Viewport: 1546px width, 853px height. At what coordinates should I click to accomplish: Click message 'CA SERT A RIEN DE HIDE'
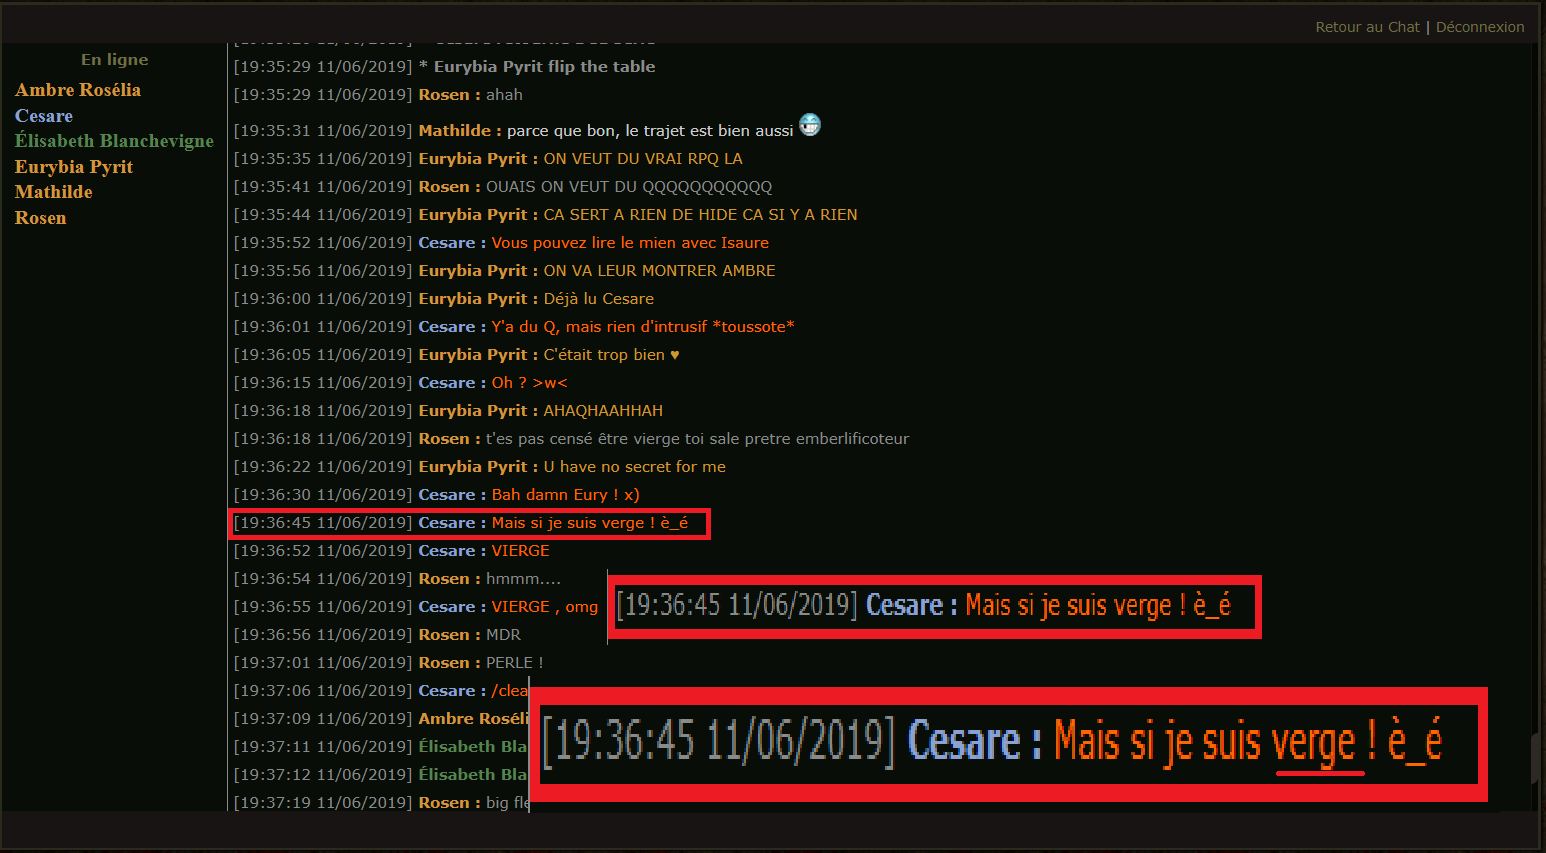point(700,215)
